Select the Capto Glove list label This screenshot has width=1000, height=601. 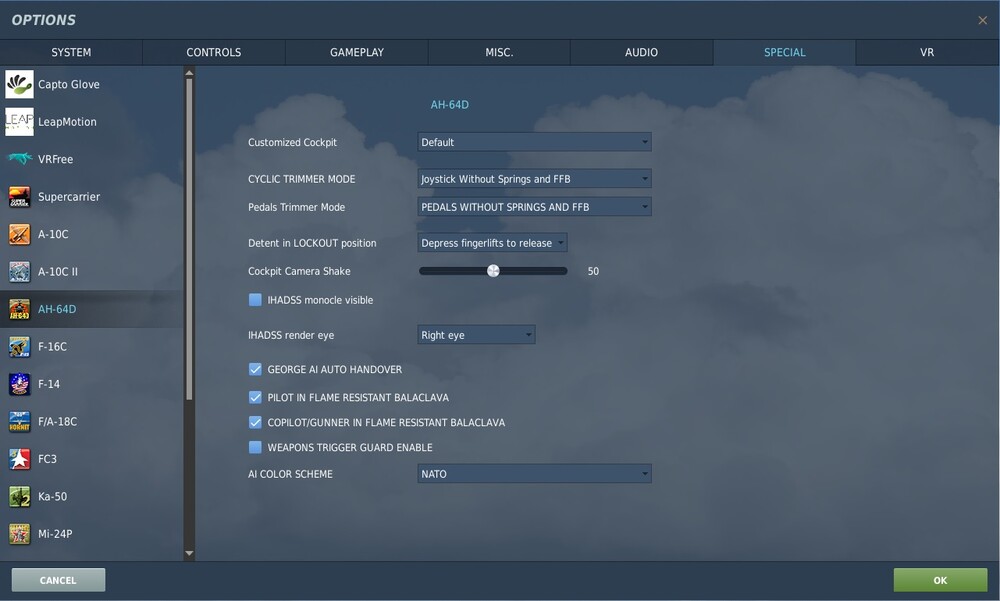68,84
